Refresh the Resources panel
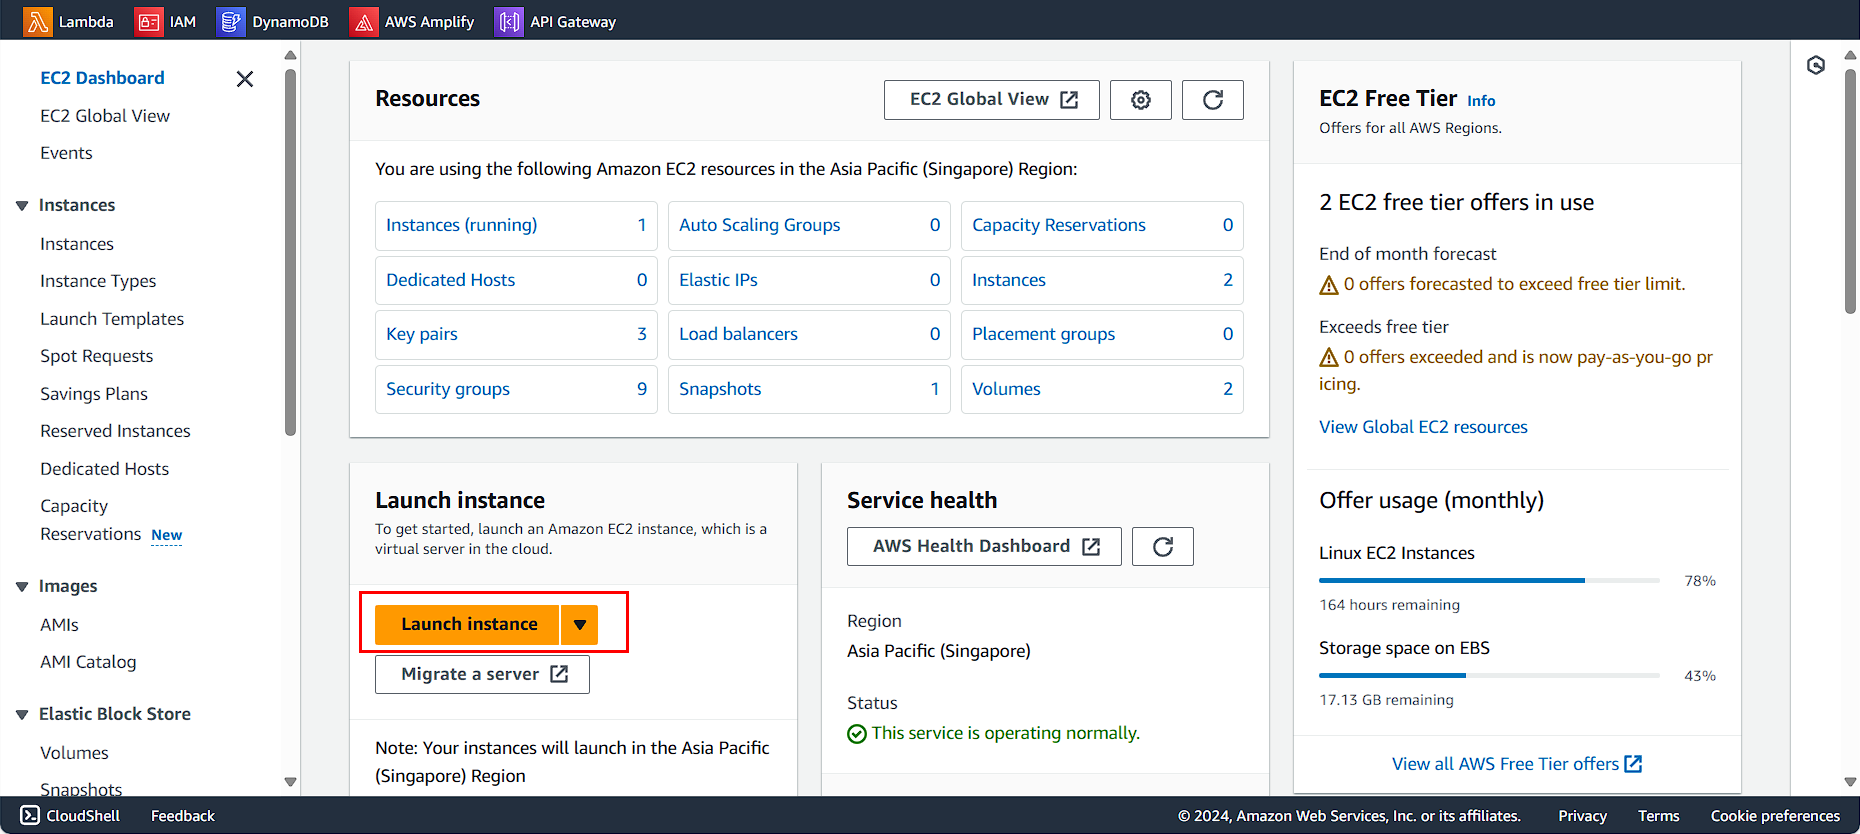The width and height of the screenshot is (1860, 834). (x=1212, y=100)
